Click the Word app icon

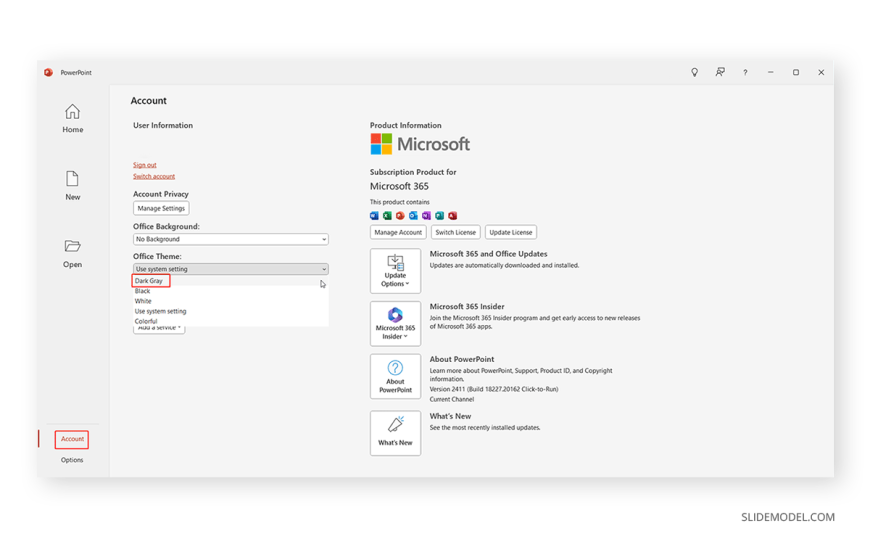click(374, 215)
